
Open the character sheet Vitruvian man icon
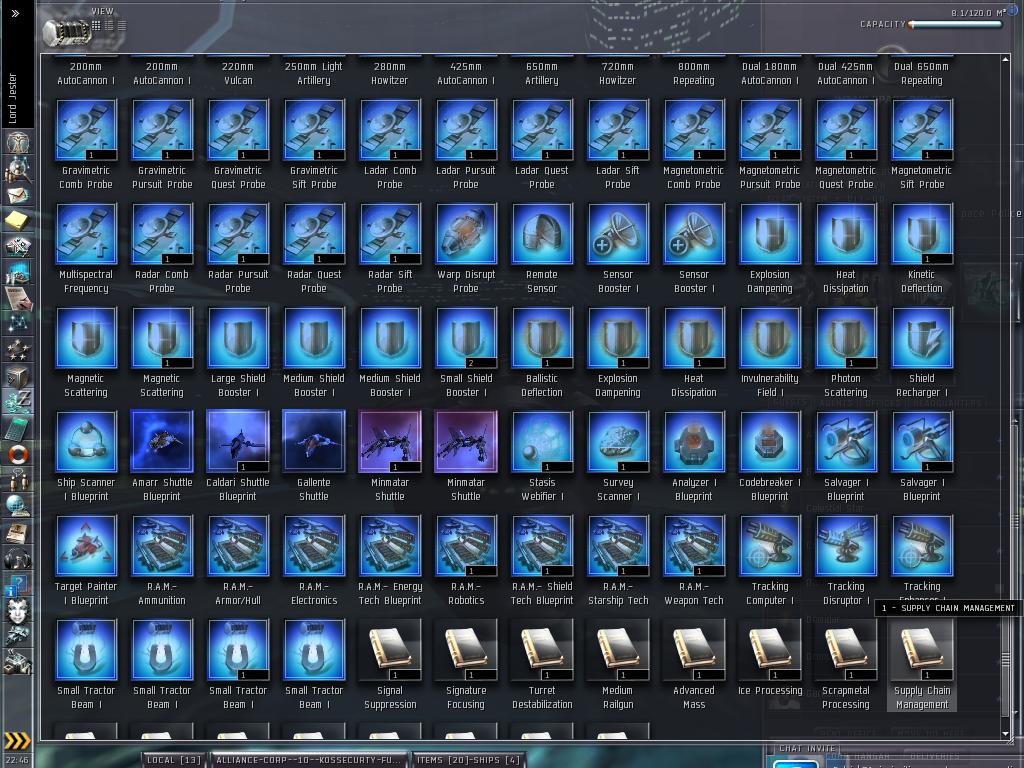pyautogui.click(x=18, y=143)
